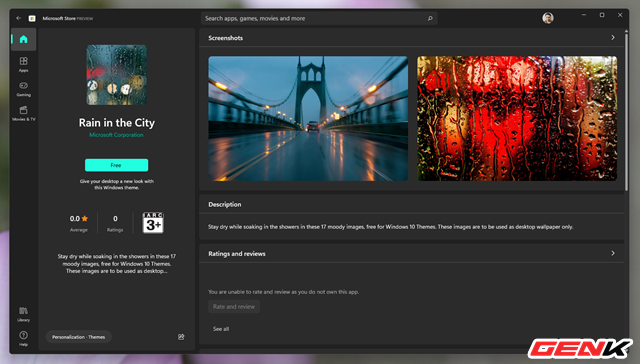Close the Microsoft Store window

point(620,15)
